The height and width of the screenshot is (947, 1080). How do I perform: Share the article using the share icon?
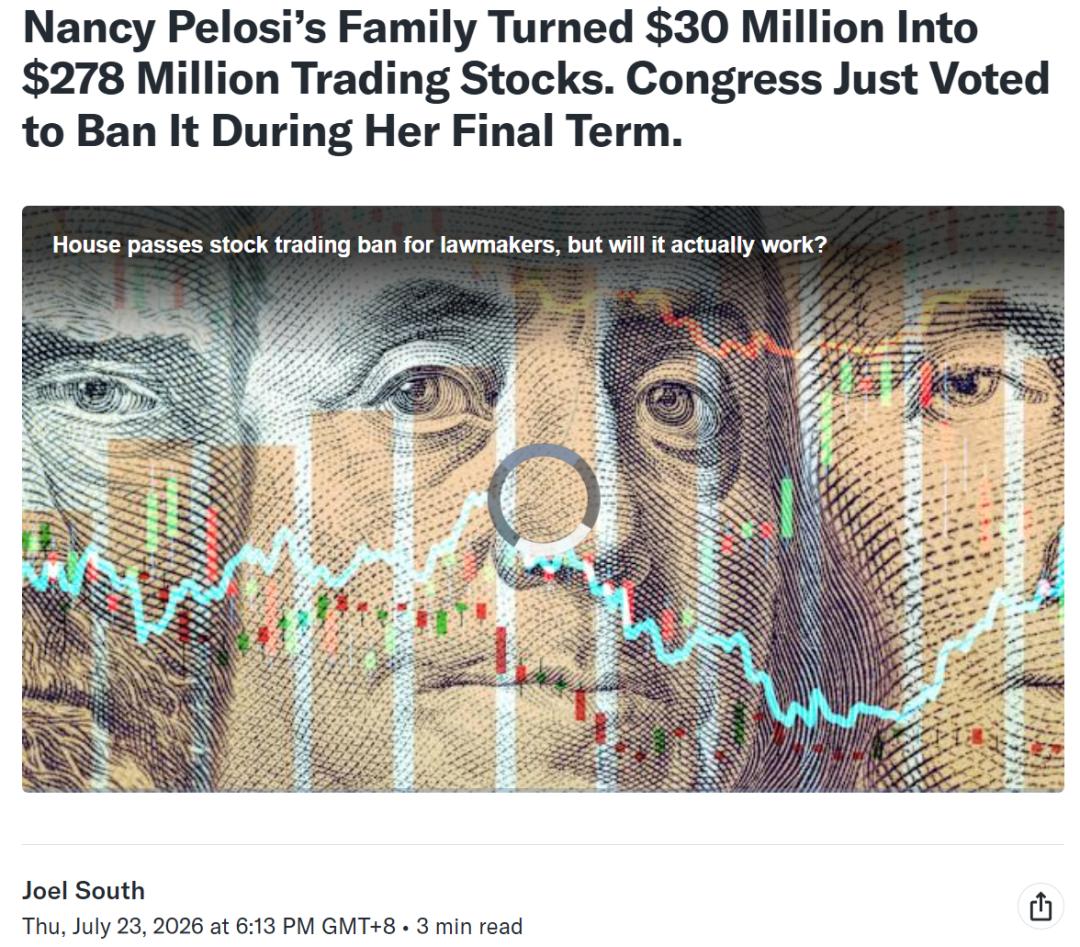(x=1040, y=906)
